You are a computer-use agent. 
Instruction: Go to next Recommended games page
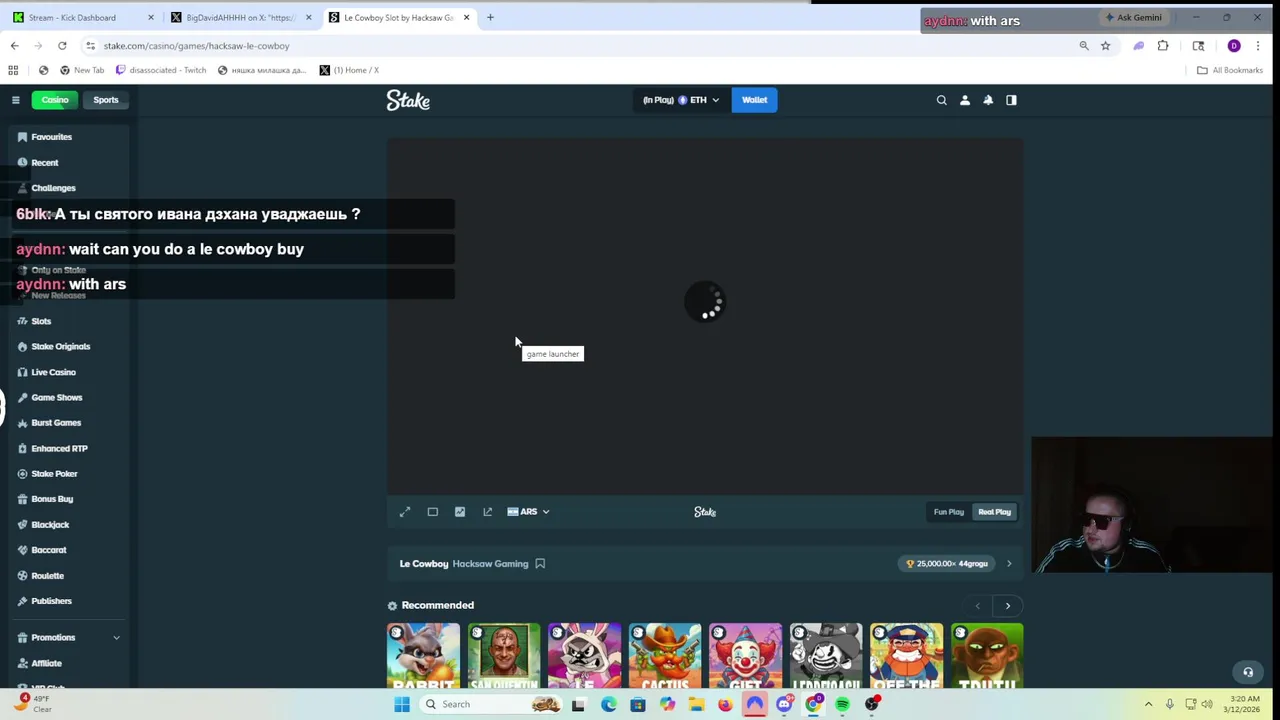[1008, 606]
